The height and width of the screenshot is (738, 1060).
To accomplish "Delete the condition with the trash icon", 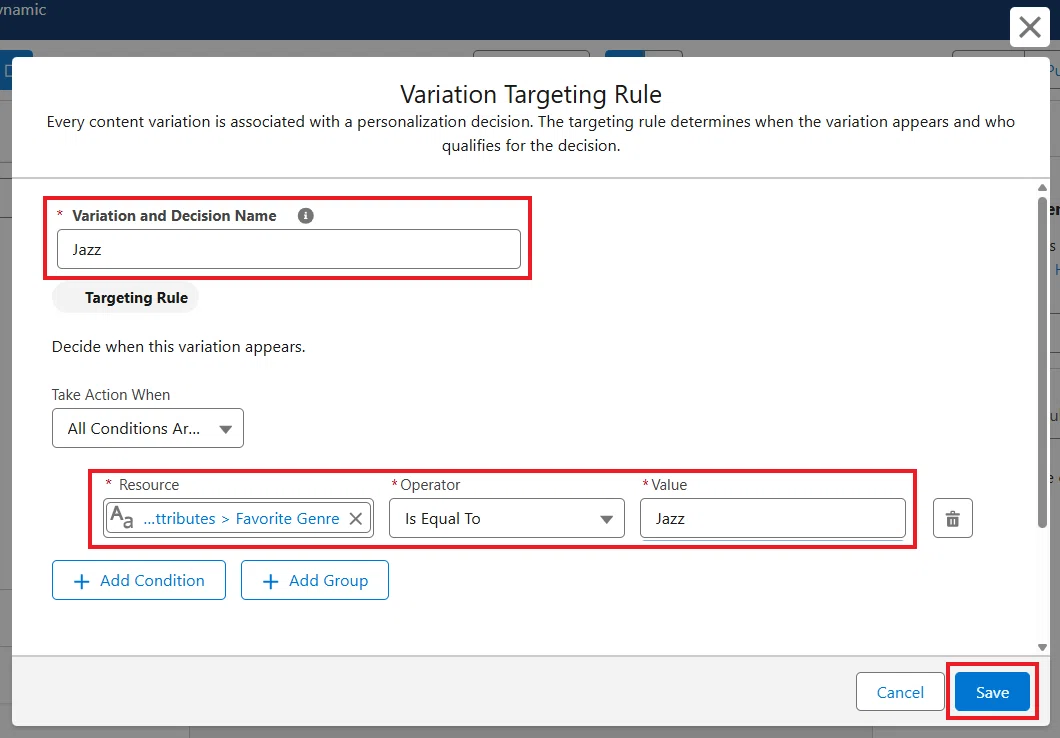I will 953,518.
